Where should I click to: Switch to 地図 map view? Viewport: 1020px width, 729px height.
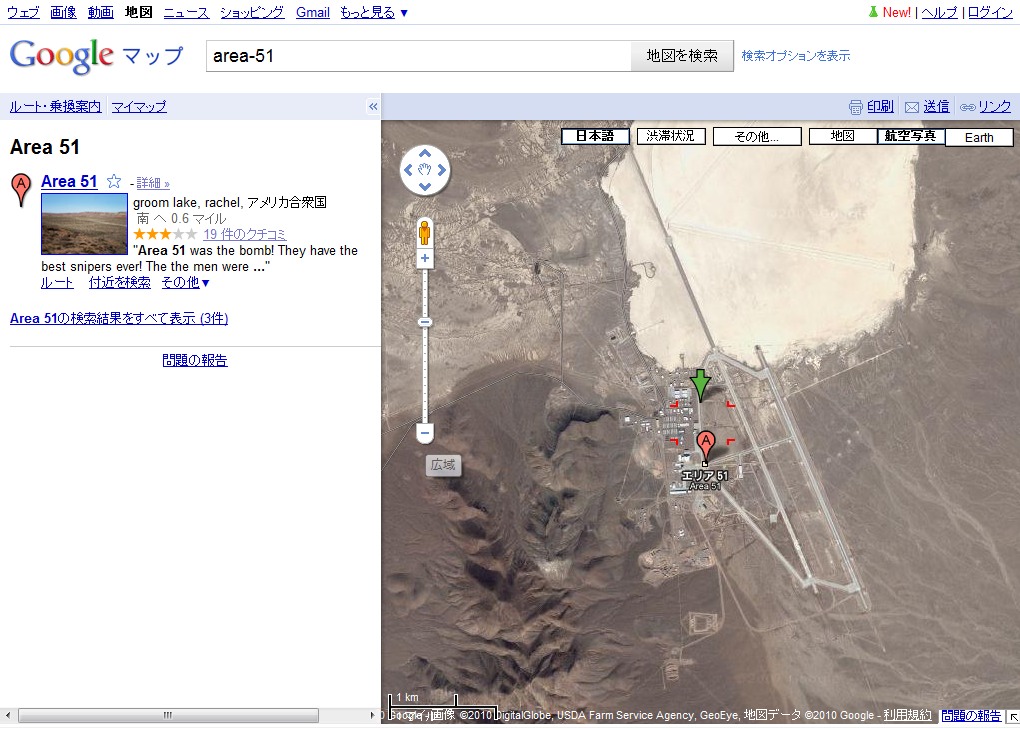tap(843, 136)
